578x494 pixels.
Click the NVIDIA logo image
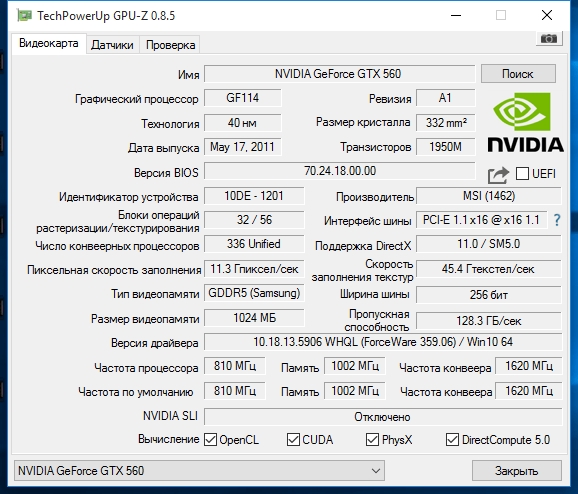coord(525,122)
